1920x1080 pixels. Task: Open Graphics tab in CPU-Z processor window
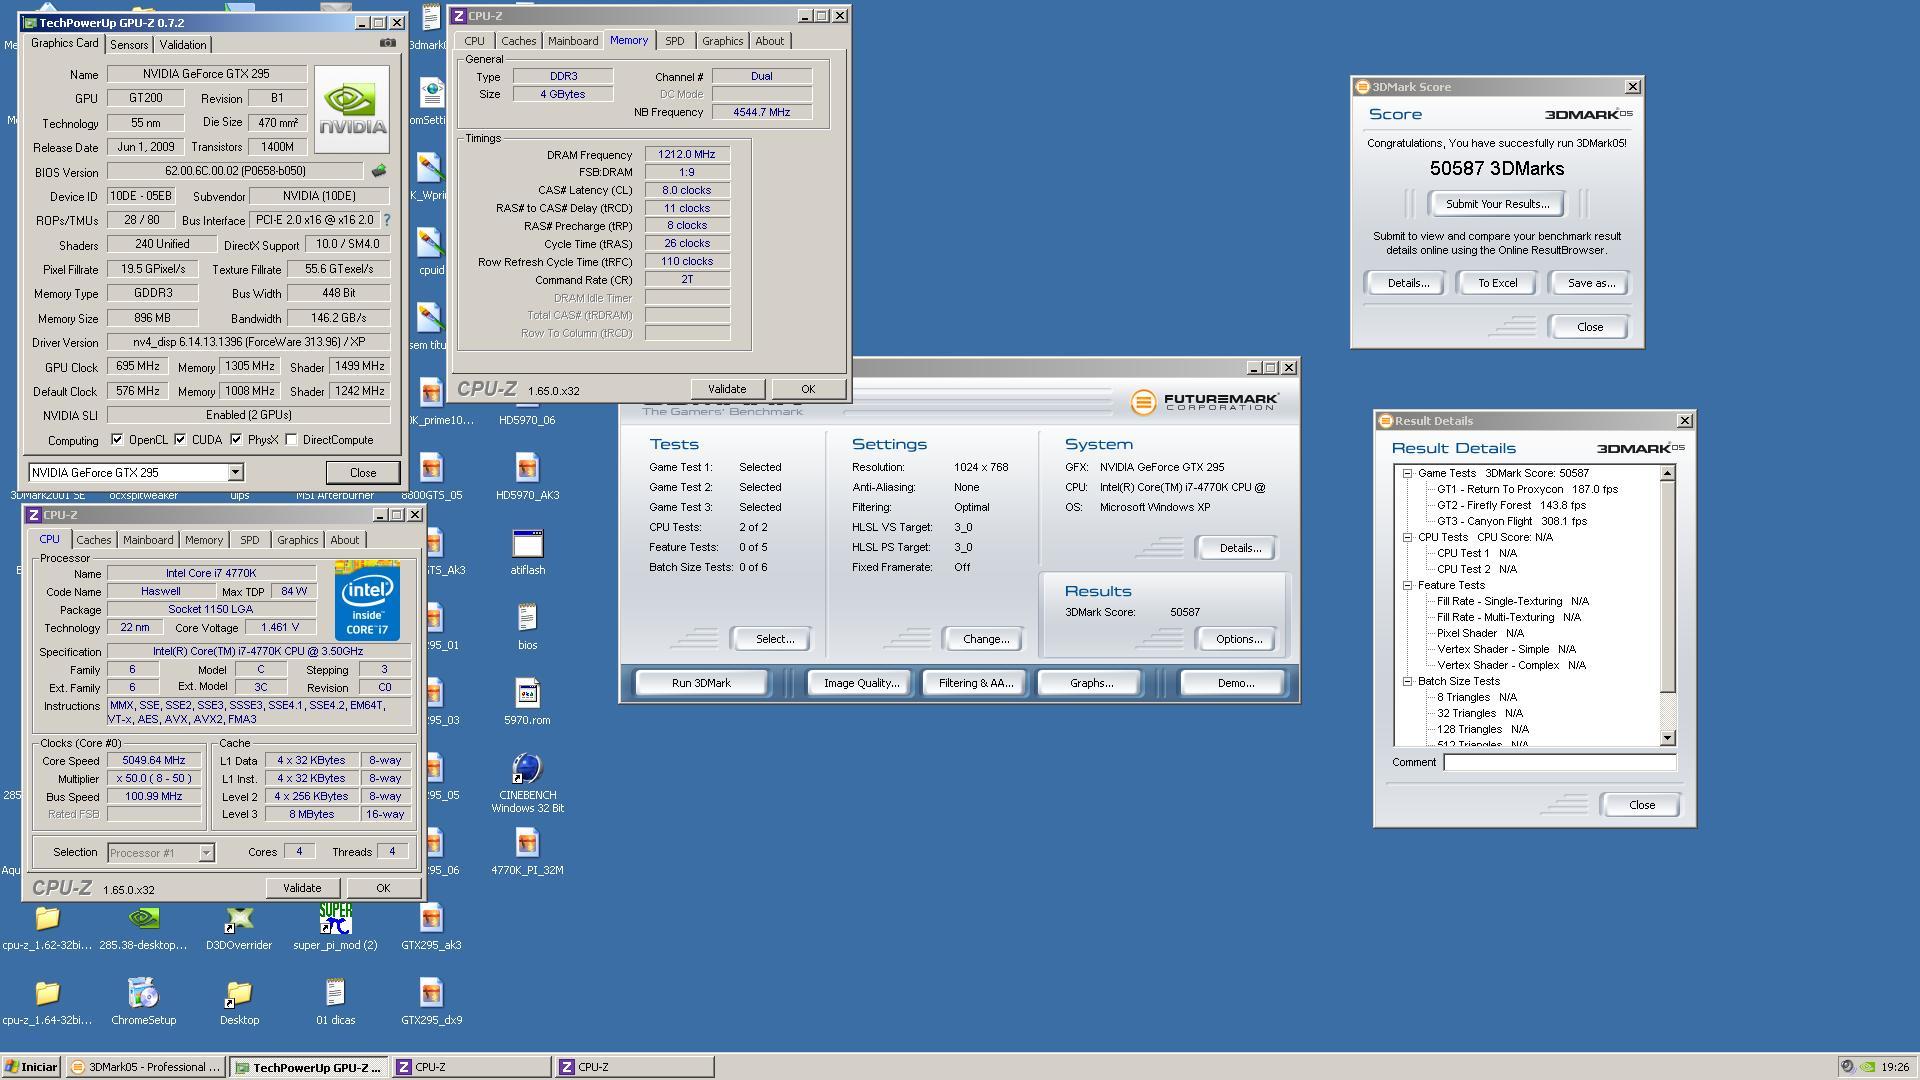(298, 540)
